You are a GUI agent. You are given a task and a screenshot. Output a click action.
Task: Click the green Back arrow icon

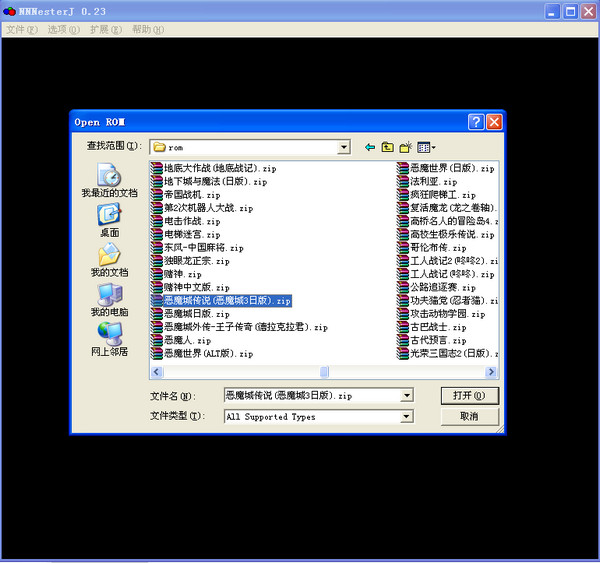370,147
